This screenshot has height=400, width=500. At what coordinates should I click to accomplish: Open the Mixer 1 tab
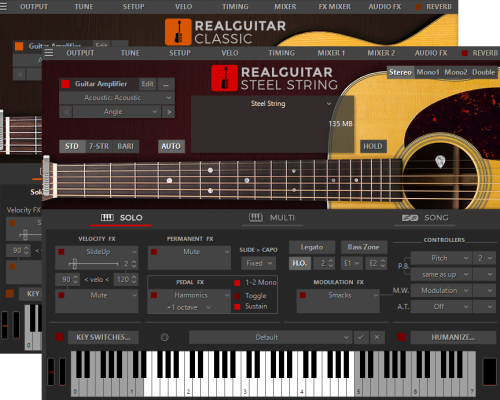(x=331, y=53)
